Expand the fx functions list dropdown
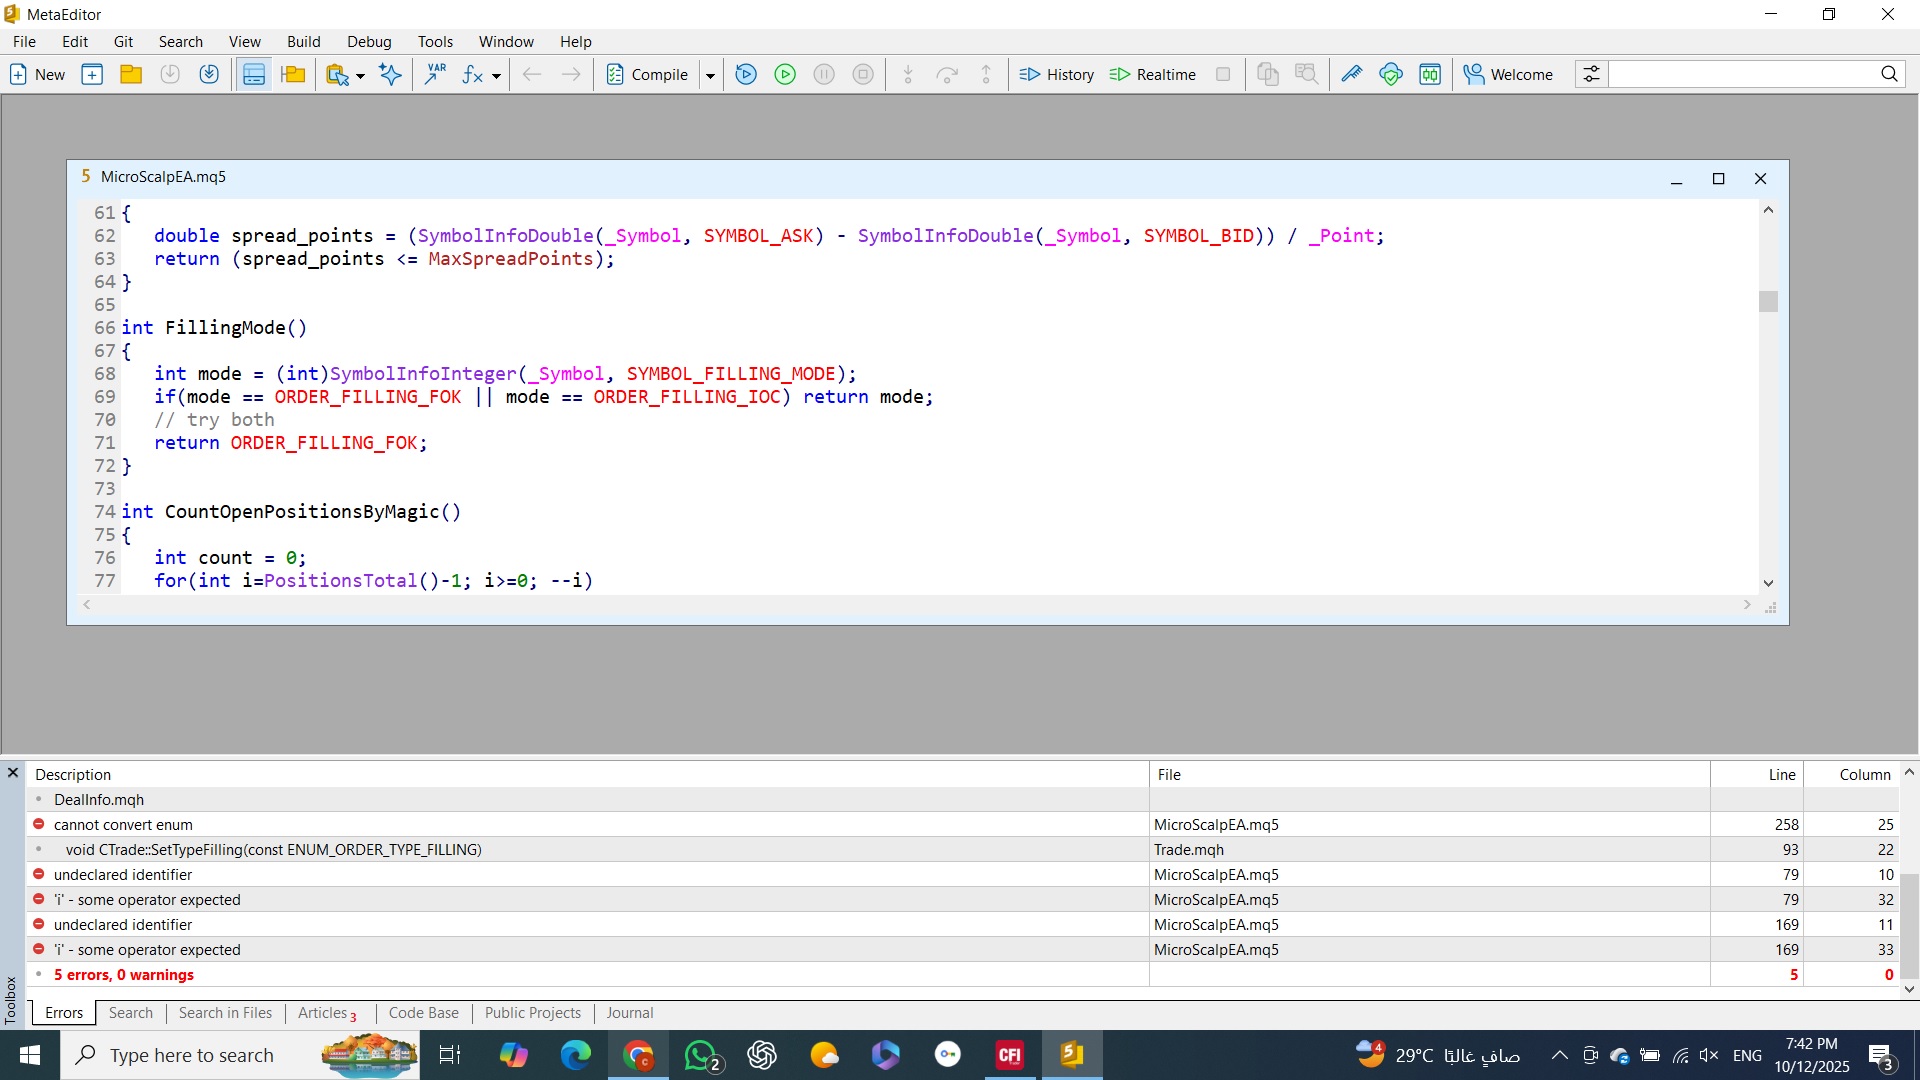This screenshot has width=1920, height=1080. click(x=496, y=75)
